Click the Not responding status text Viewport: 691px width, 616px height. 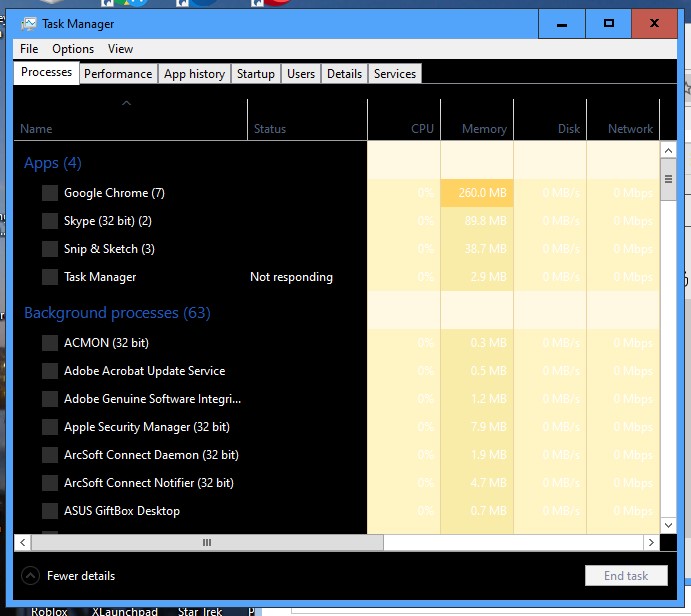click(291, 277)
